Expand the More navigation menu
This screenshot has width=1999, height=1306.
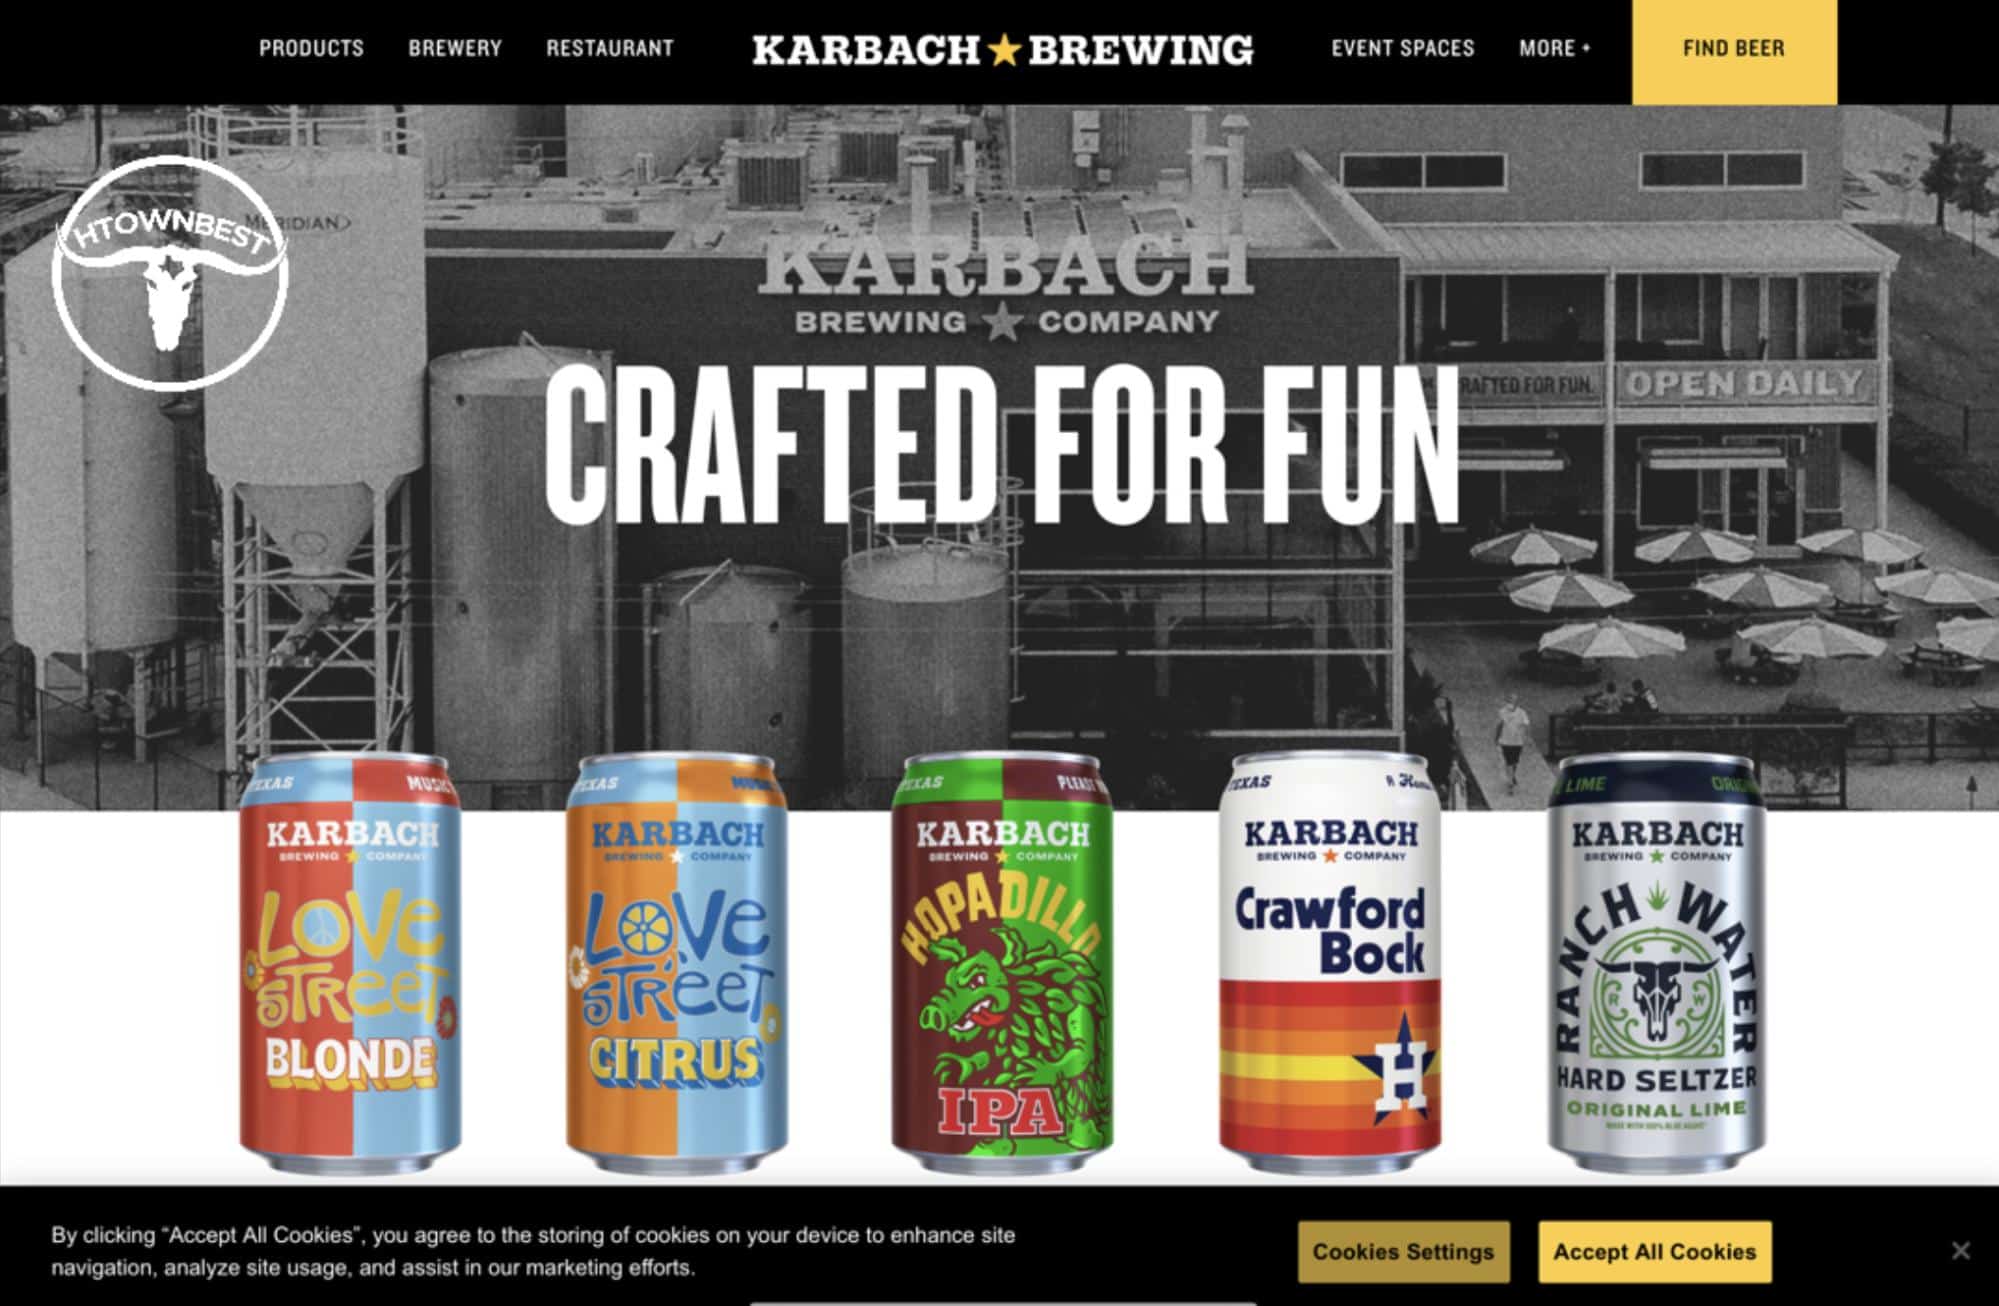(x=1554, y=48)
